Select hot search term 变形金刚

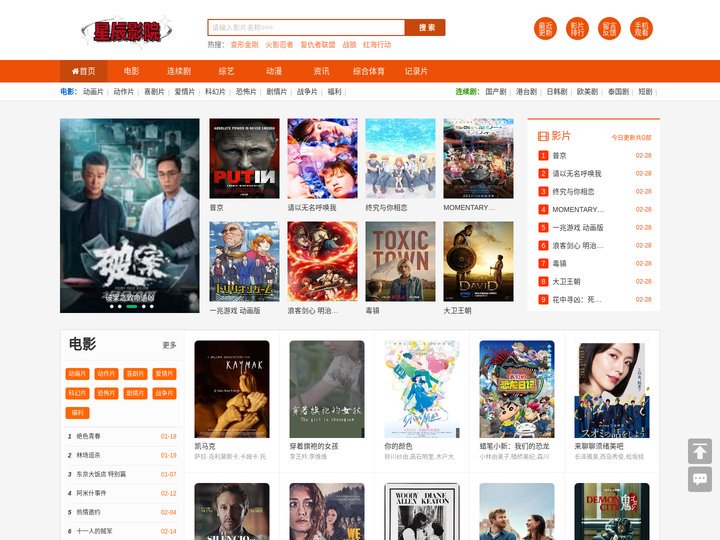244,45
